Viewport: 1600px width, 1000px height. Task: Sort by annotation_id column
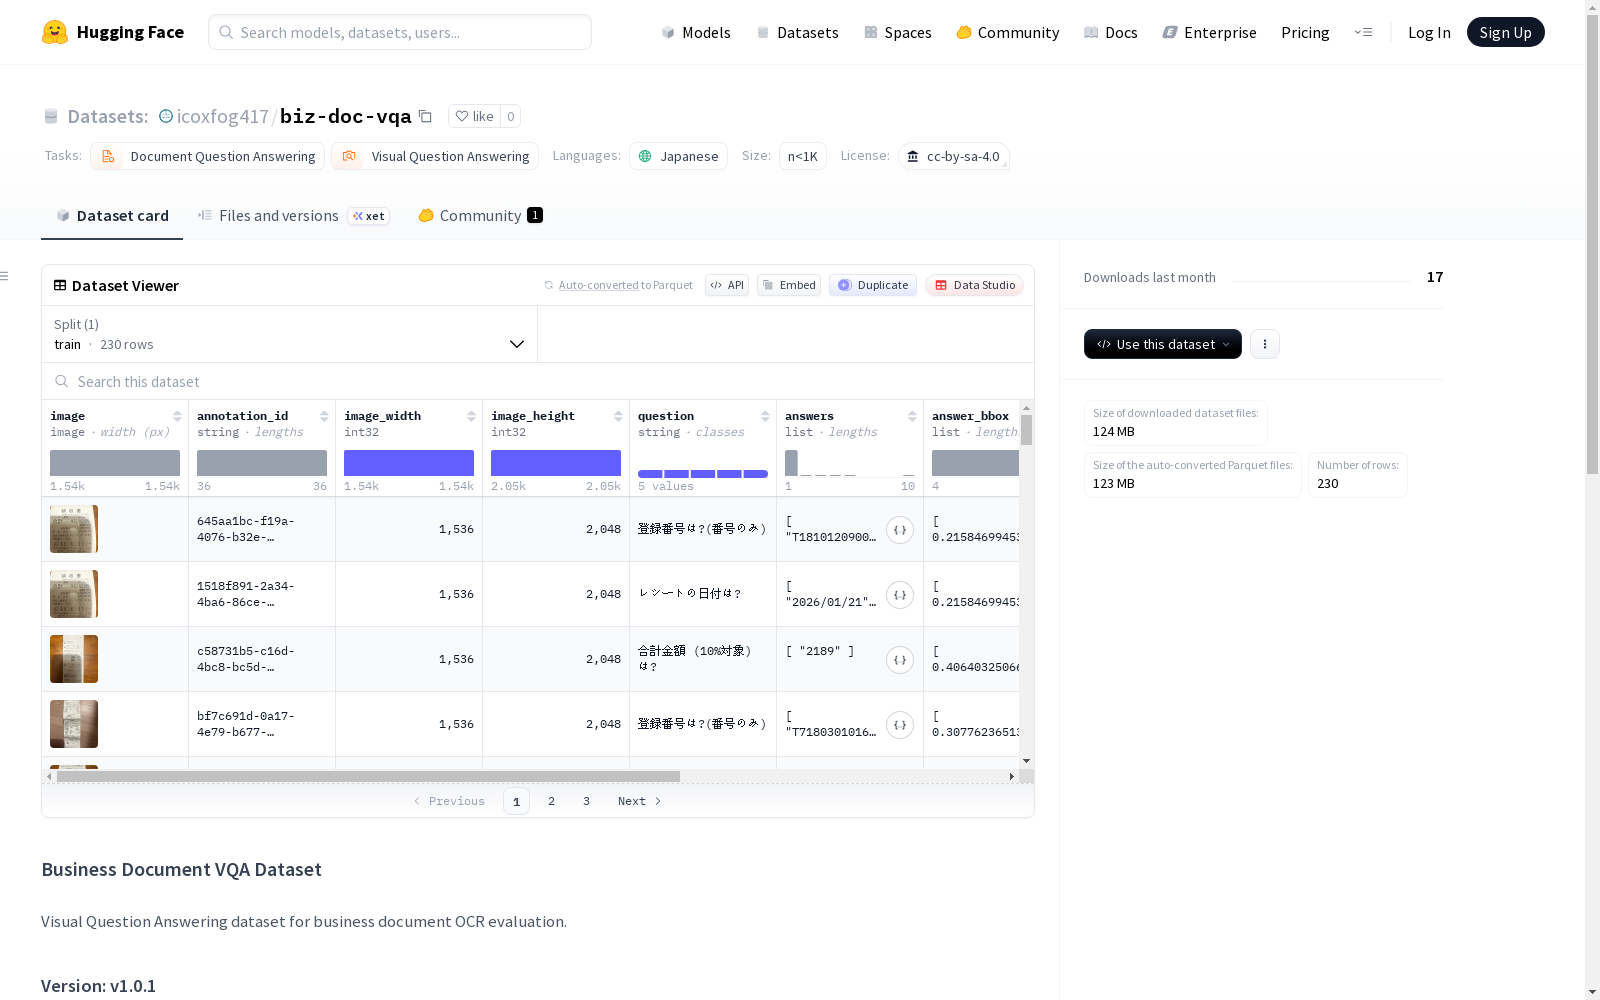click(324, 416)
